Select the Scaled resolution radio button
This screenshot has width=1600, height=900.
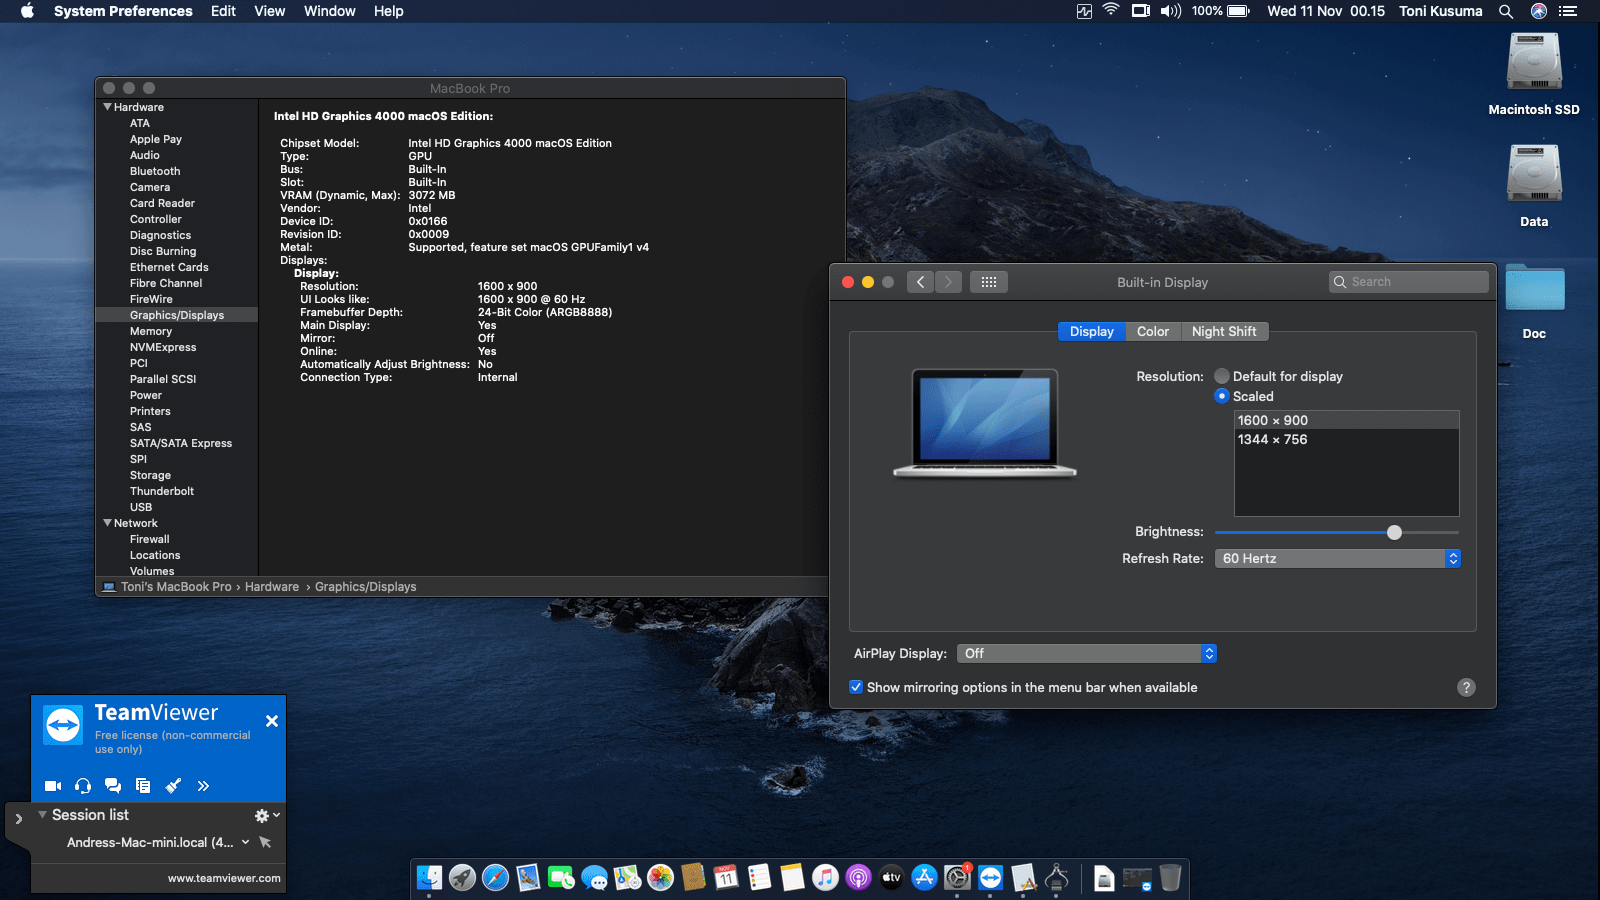coord(1222,396)
